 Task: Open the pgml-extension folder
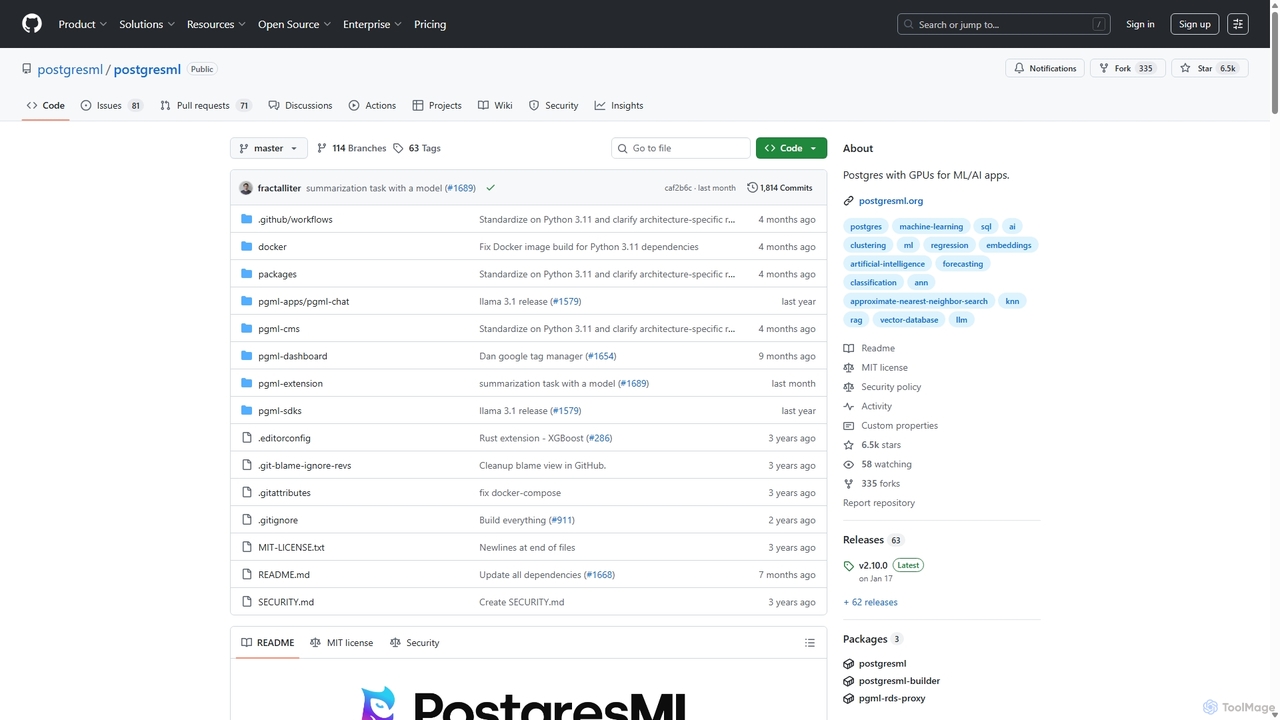[290, 383]
